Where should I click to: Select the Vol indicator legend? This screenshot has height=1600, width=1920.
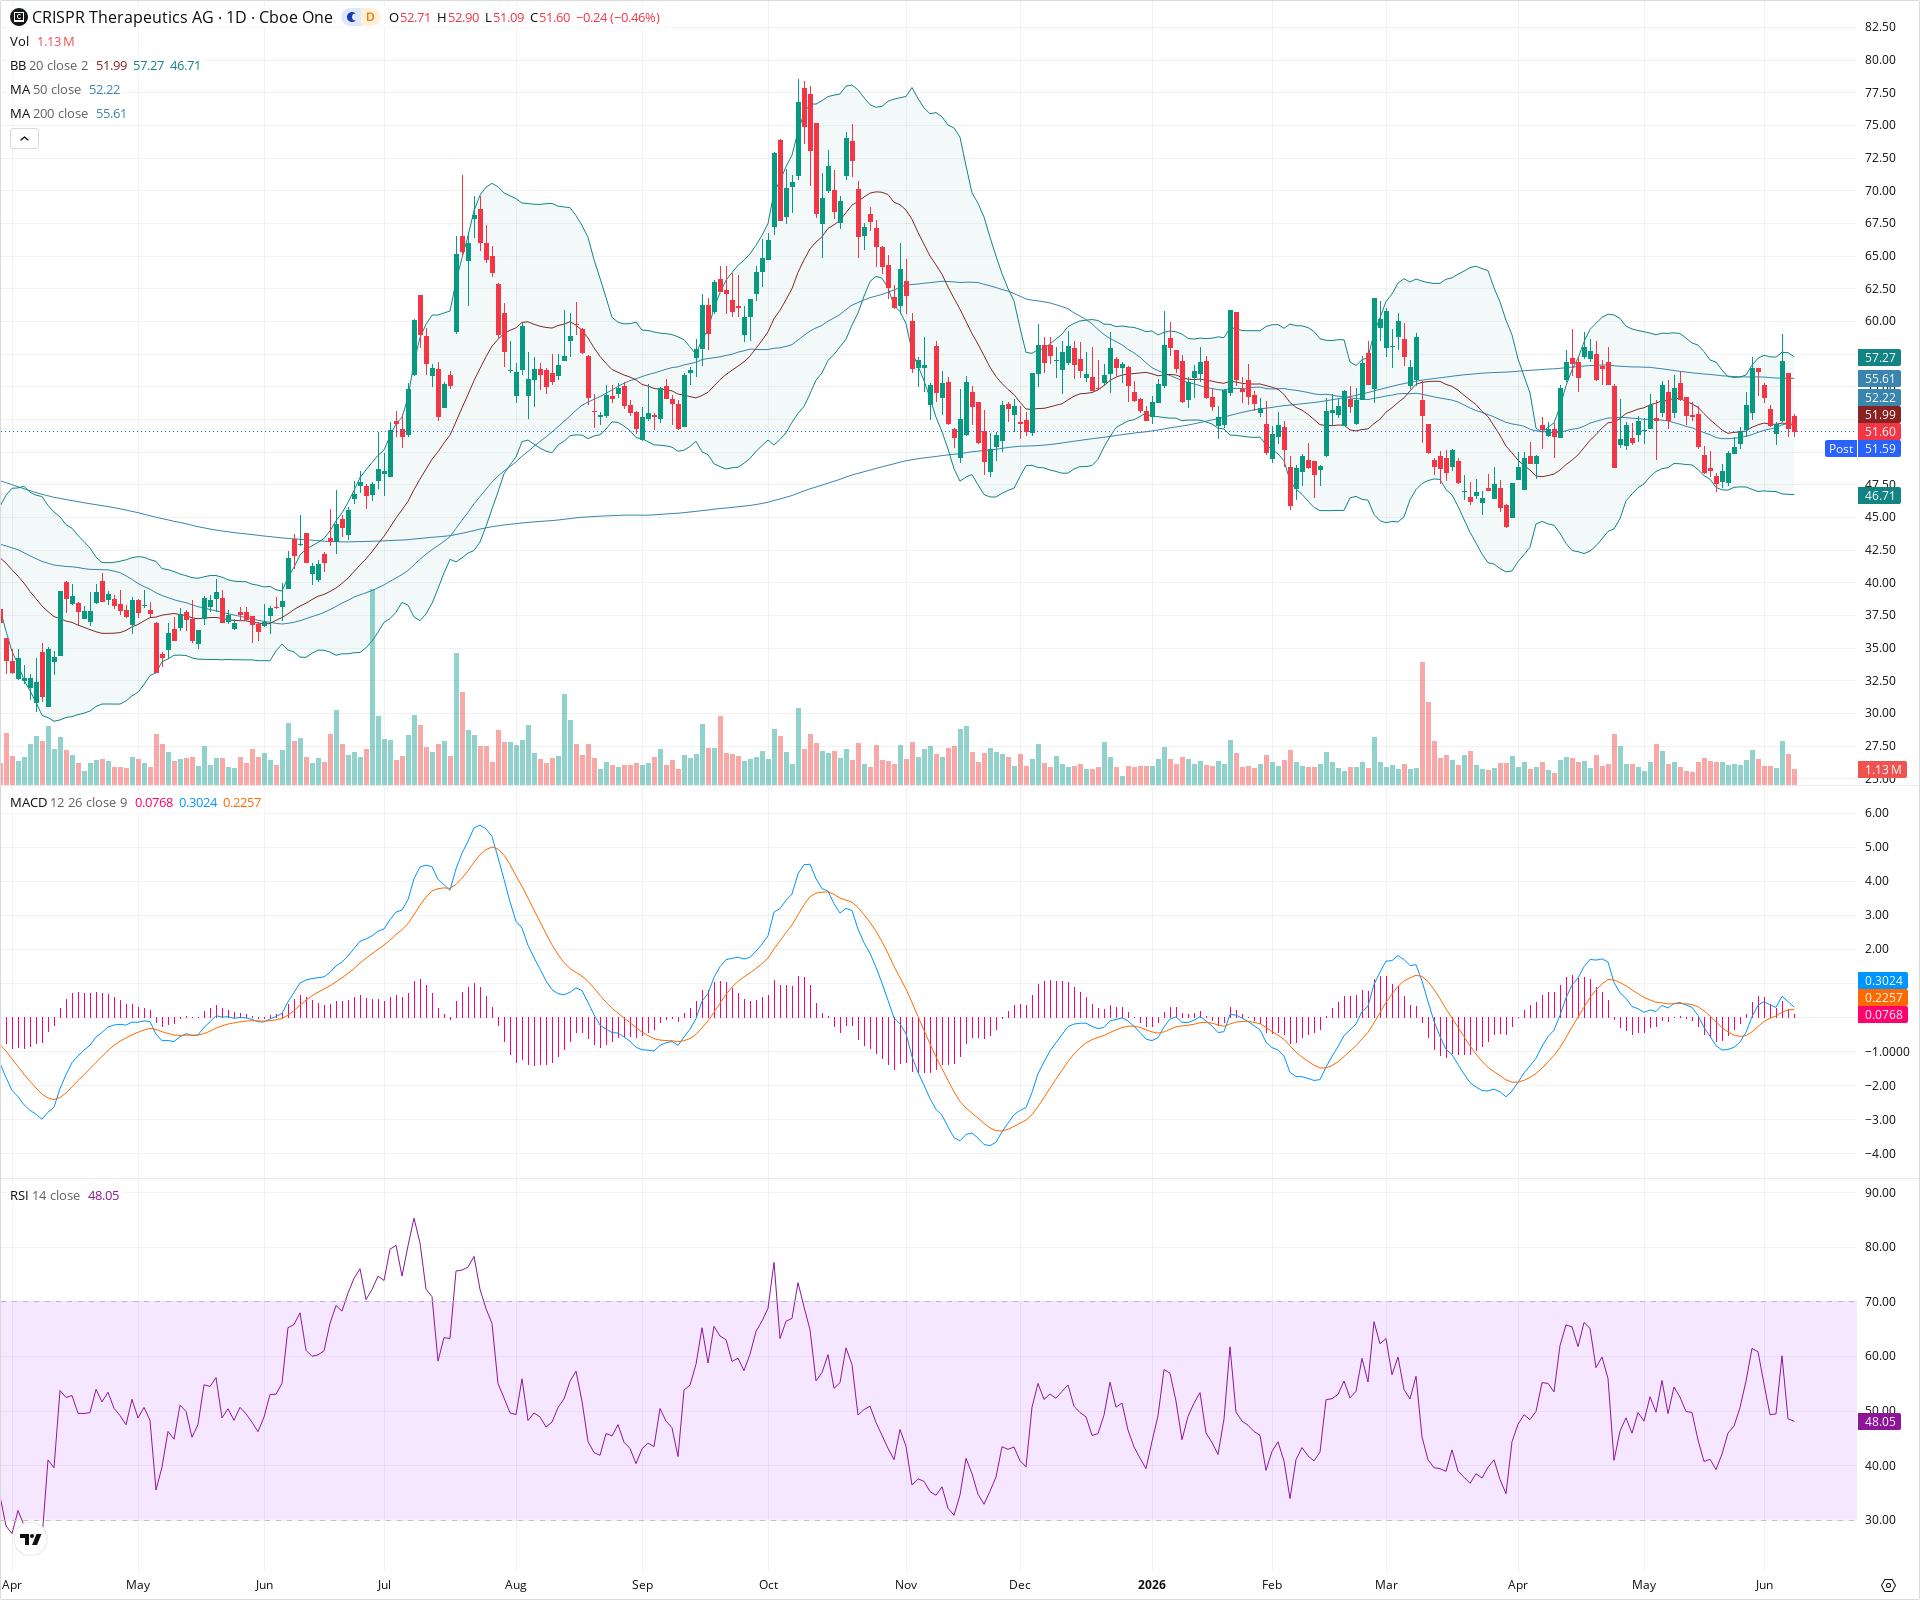(20, 41)
